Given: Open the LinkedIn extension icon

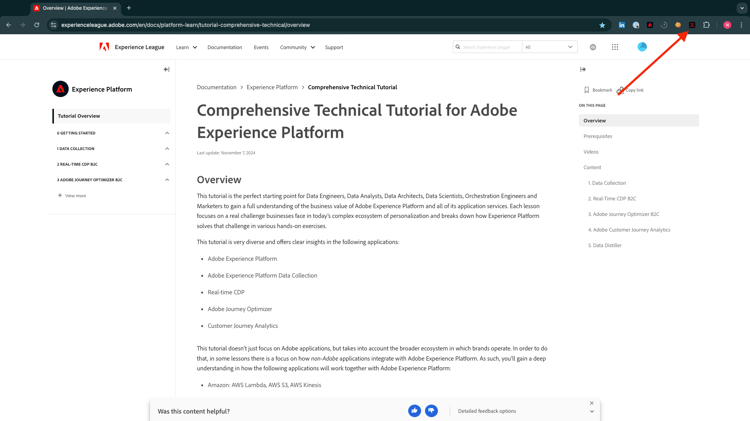Looking at the screenshot, I should coord(621,25).
